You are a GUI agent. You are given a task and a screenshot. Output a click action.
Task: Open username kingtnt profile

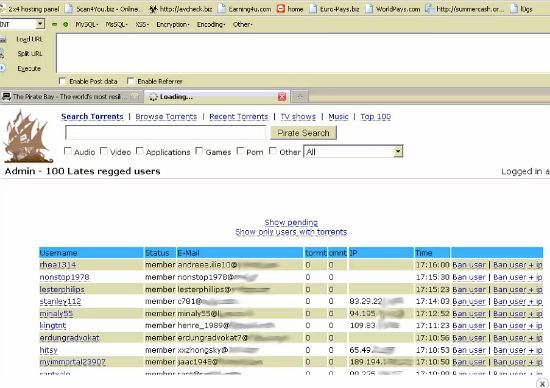click(53, 326)
